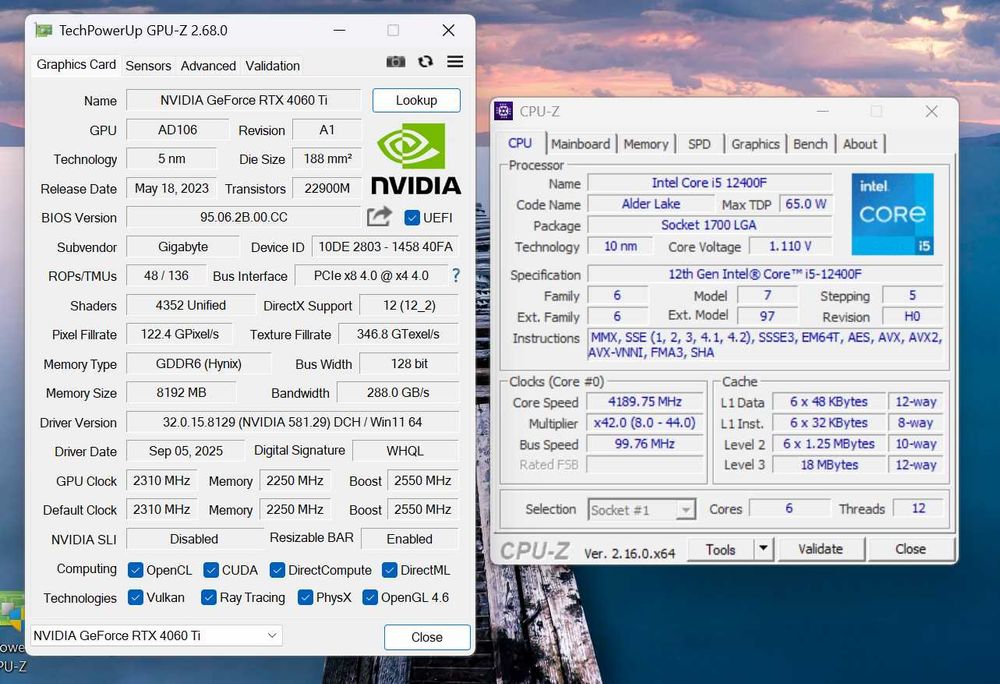This screenshot has height=684, width=1000.
Task: Select the Graphics Card tab in GPU-Z
Action: pos(76,64)
